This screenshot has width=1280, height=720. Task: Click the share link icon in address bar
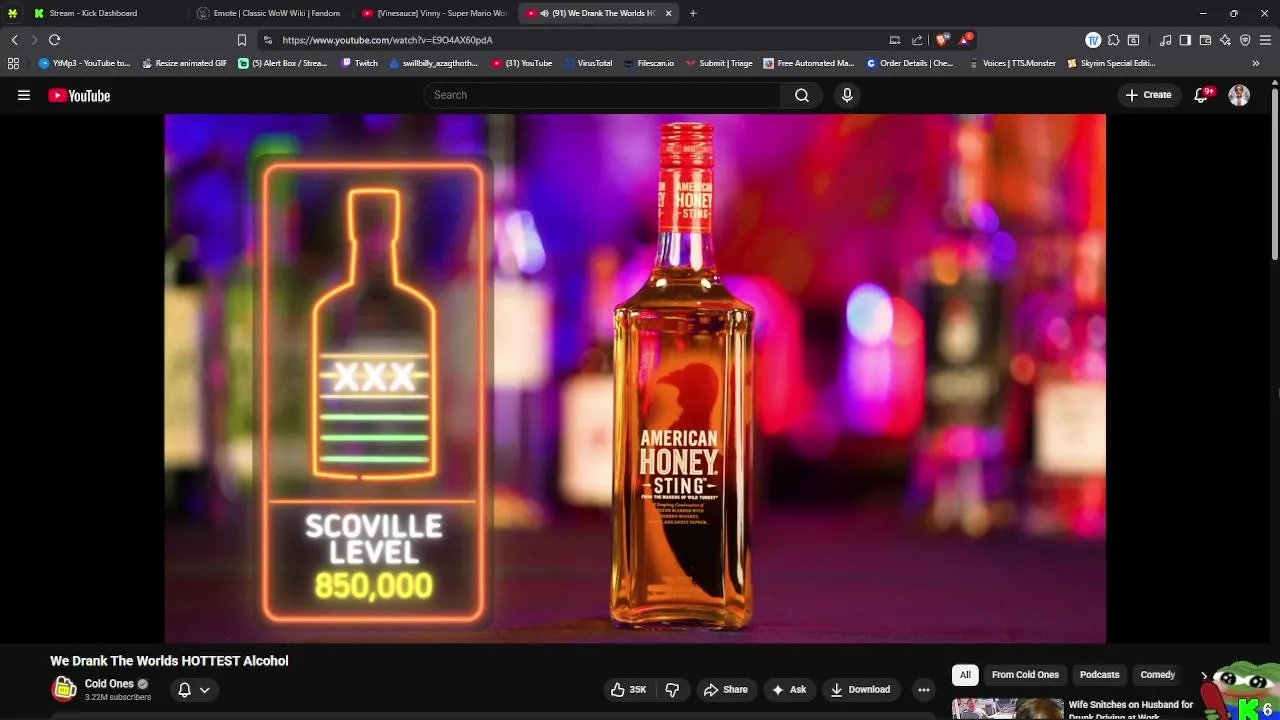(917, 40)
